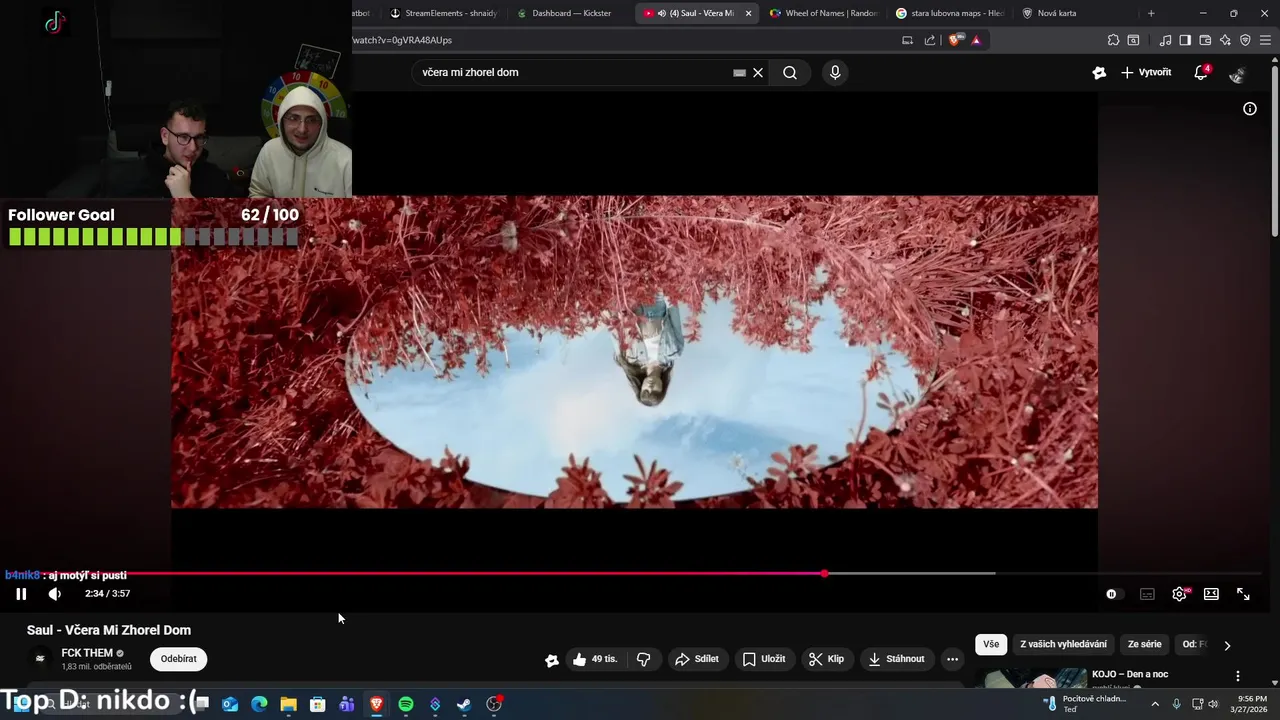The width and height of the screenshot is (1280, 720).
Task: Switch to theater mode in the player
Action: coord(1211,594)
